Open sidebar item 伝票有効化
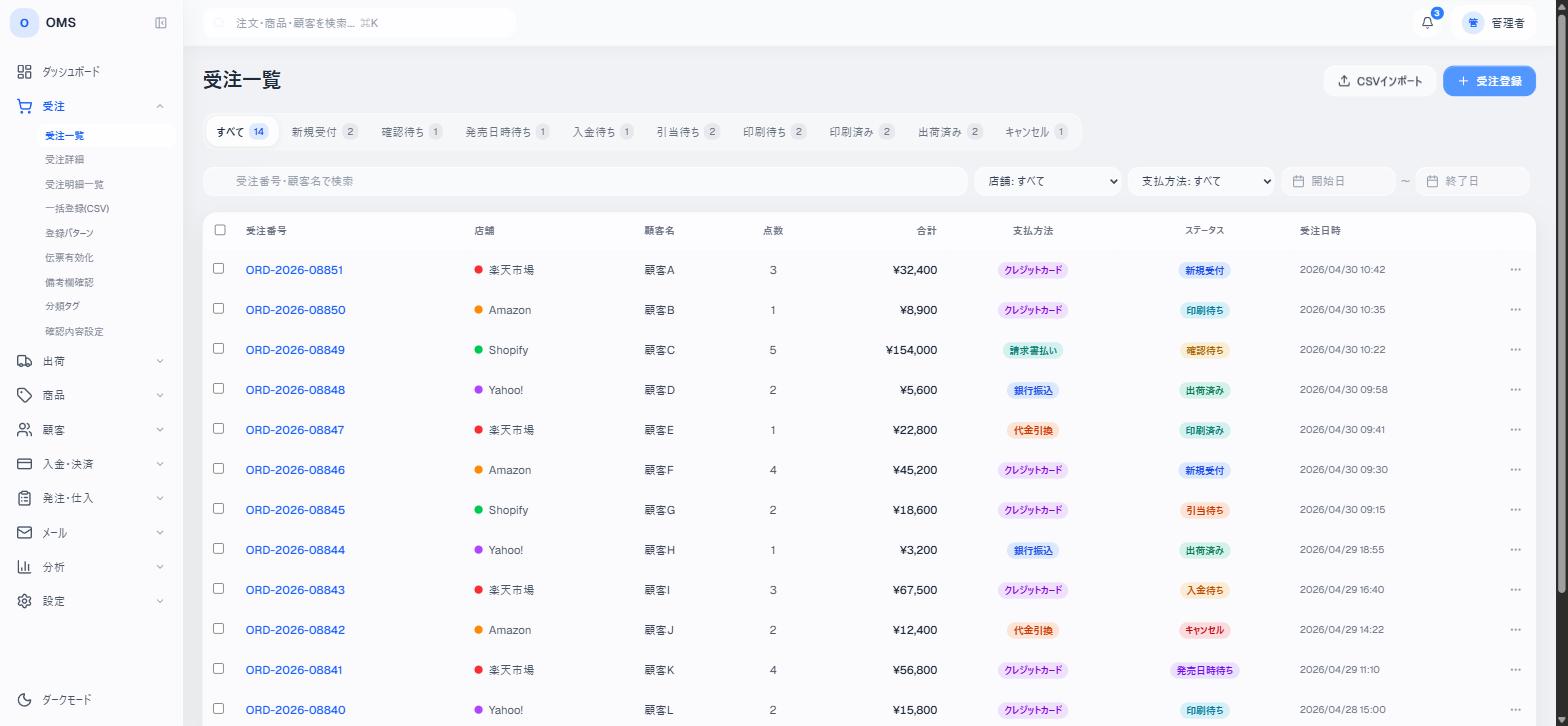The image size is (1568, 726). (69, 258)
